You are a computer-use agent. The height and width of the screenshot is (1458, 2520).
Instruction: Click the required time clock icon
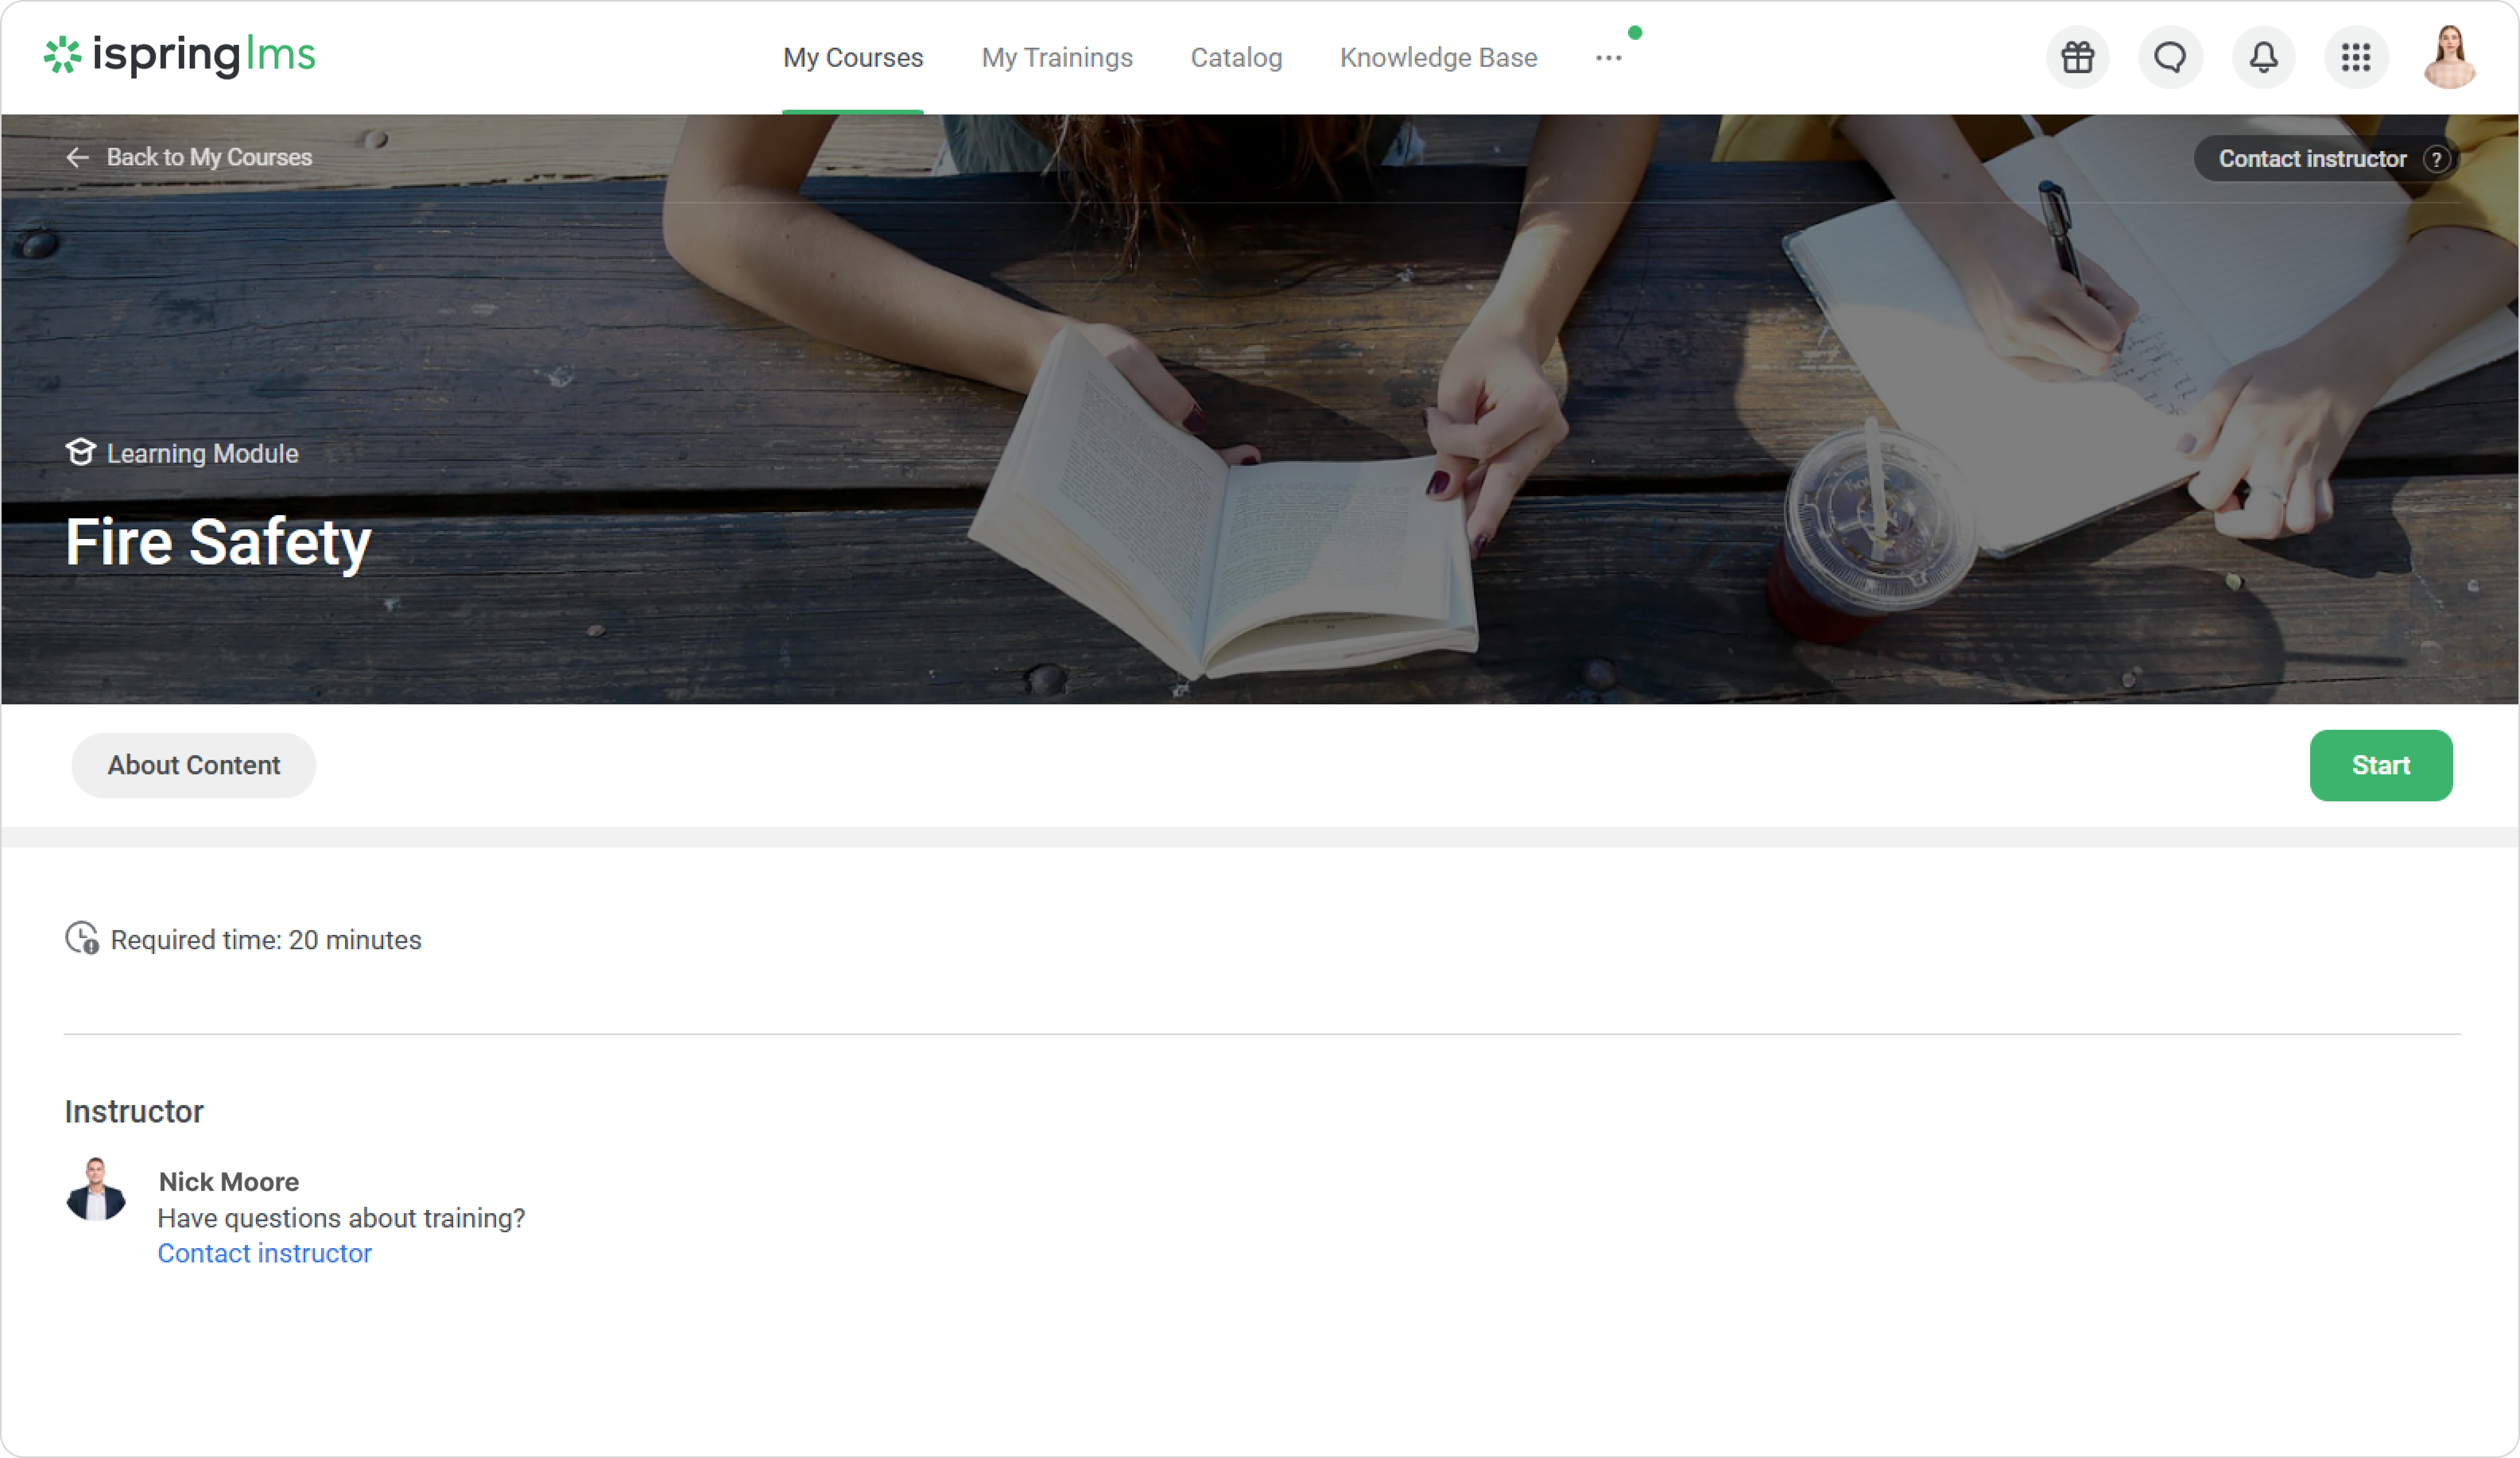[82, 939]
